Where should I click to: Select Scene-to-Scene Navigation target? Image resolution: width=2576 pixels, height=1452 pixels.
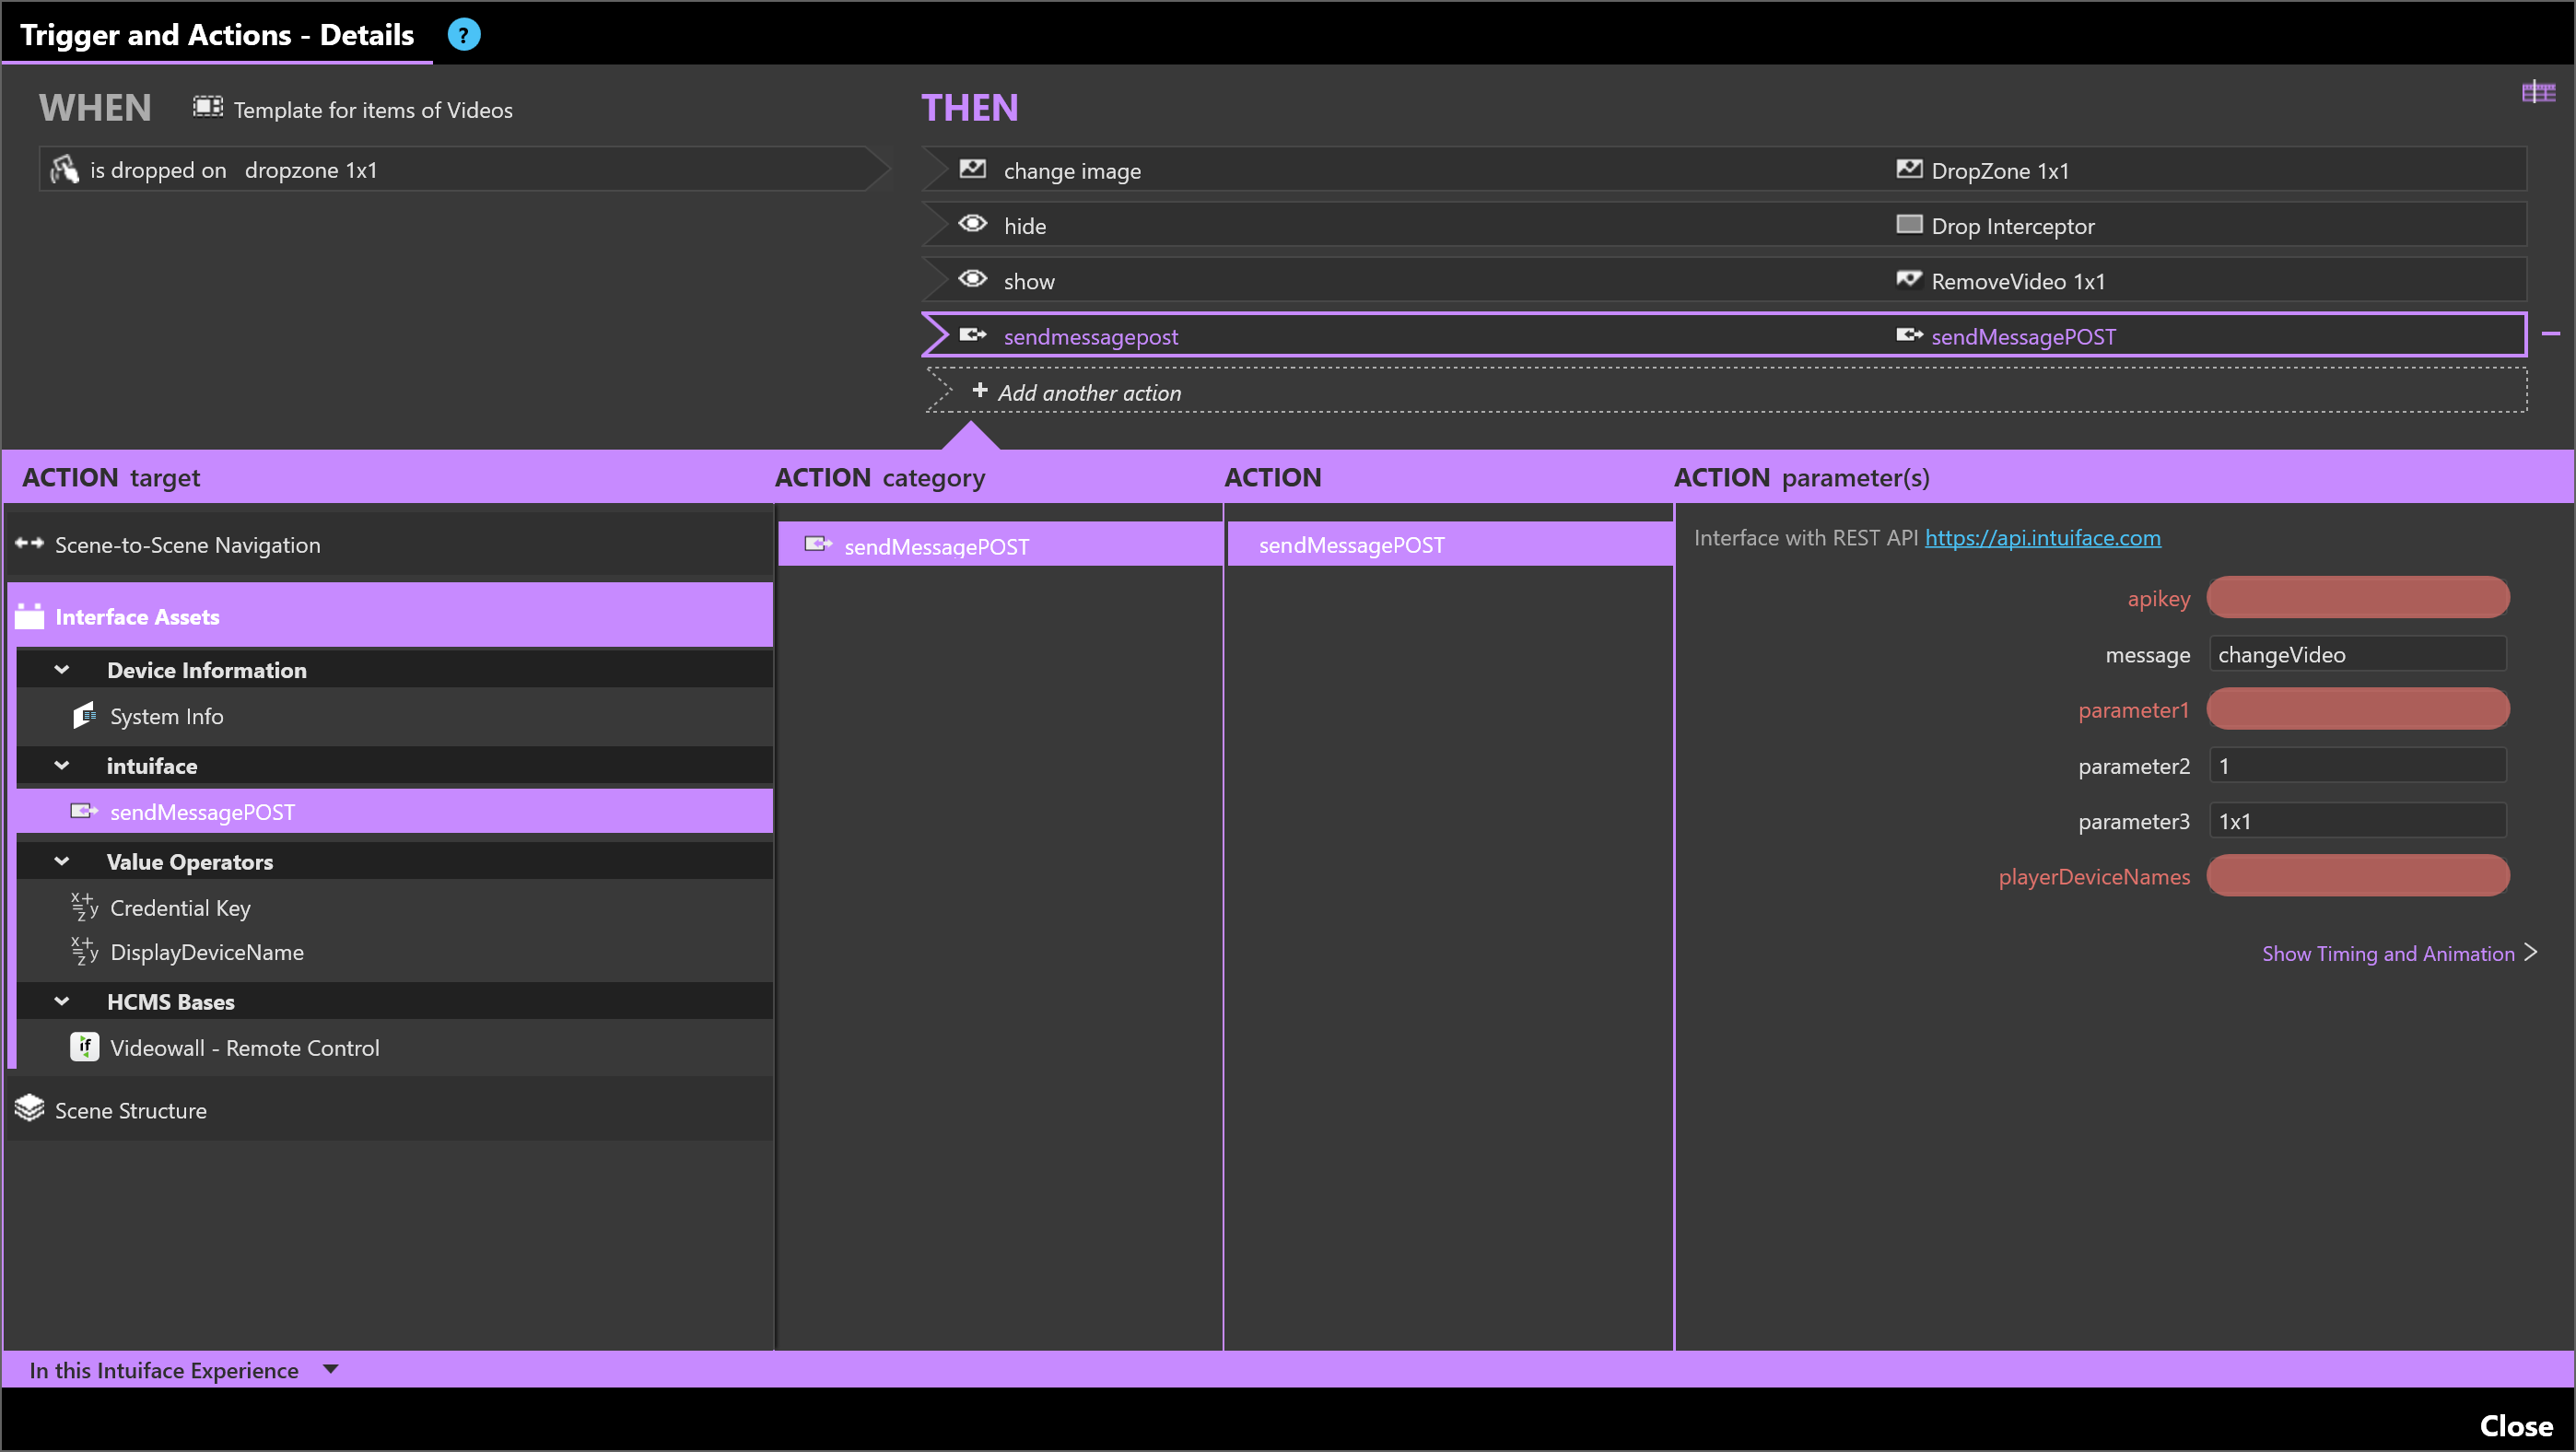click(390, 545)
